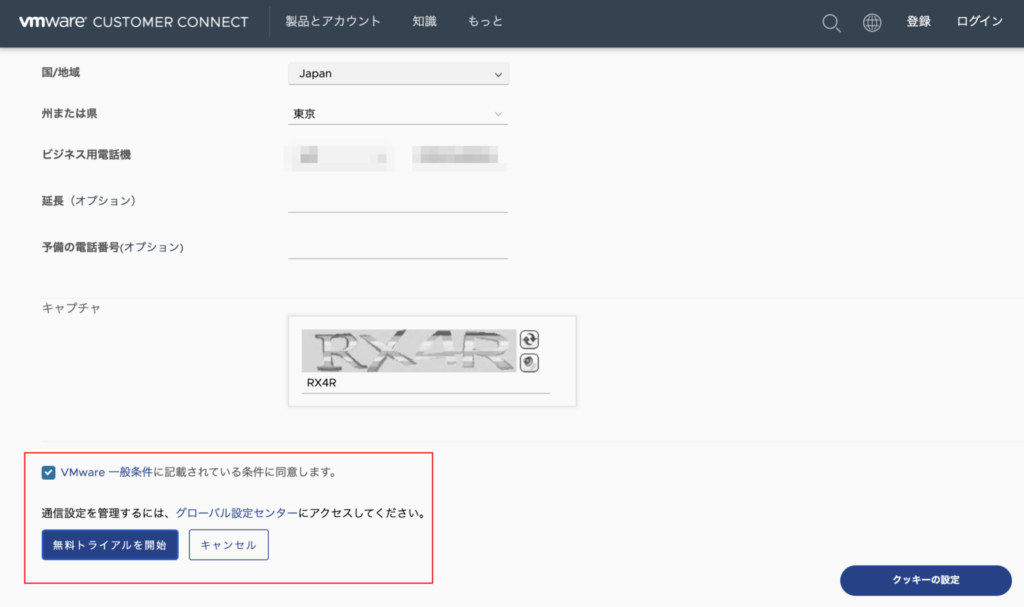This screenshot has height=607, width=1024.
Task: Open the search icon in header
Action: tap(831, 23)
